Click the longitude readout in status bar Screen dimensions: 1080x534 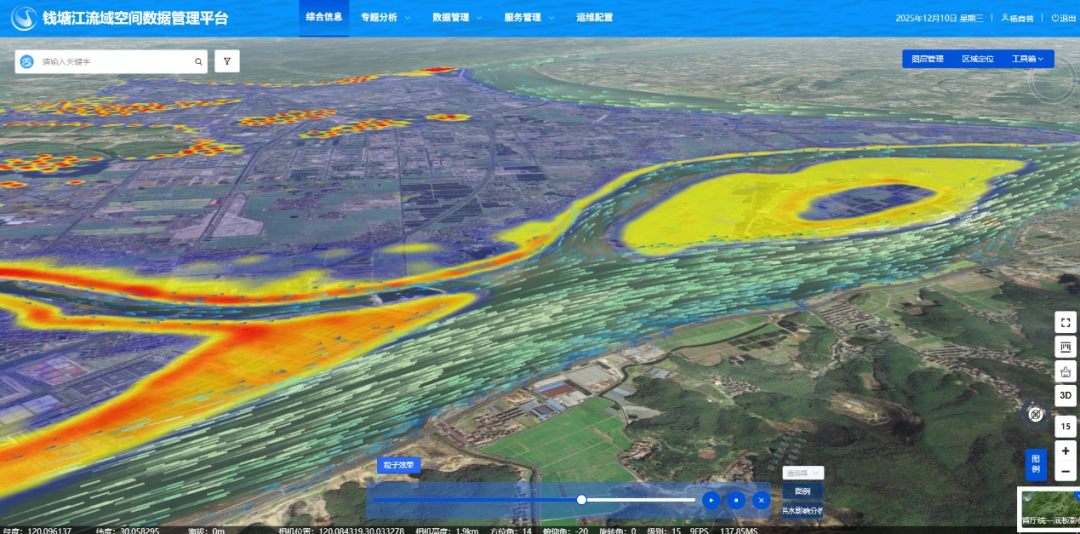pos(38,531)
